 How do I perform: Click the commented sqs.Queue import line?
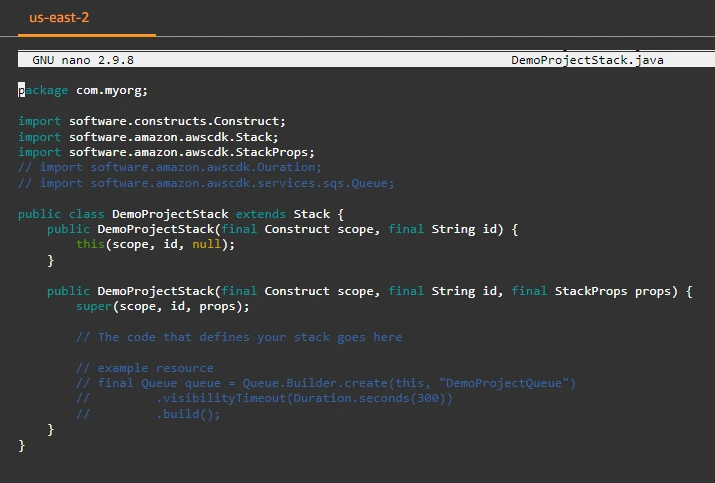[206, 183]
